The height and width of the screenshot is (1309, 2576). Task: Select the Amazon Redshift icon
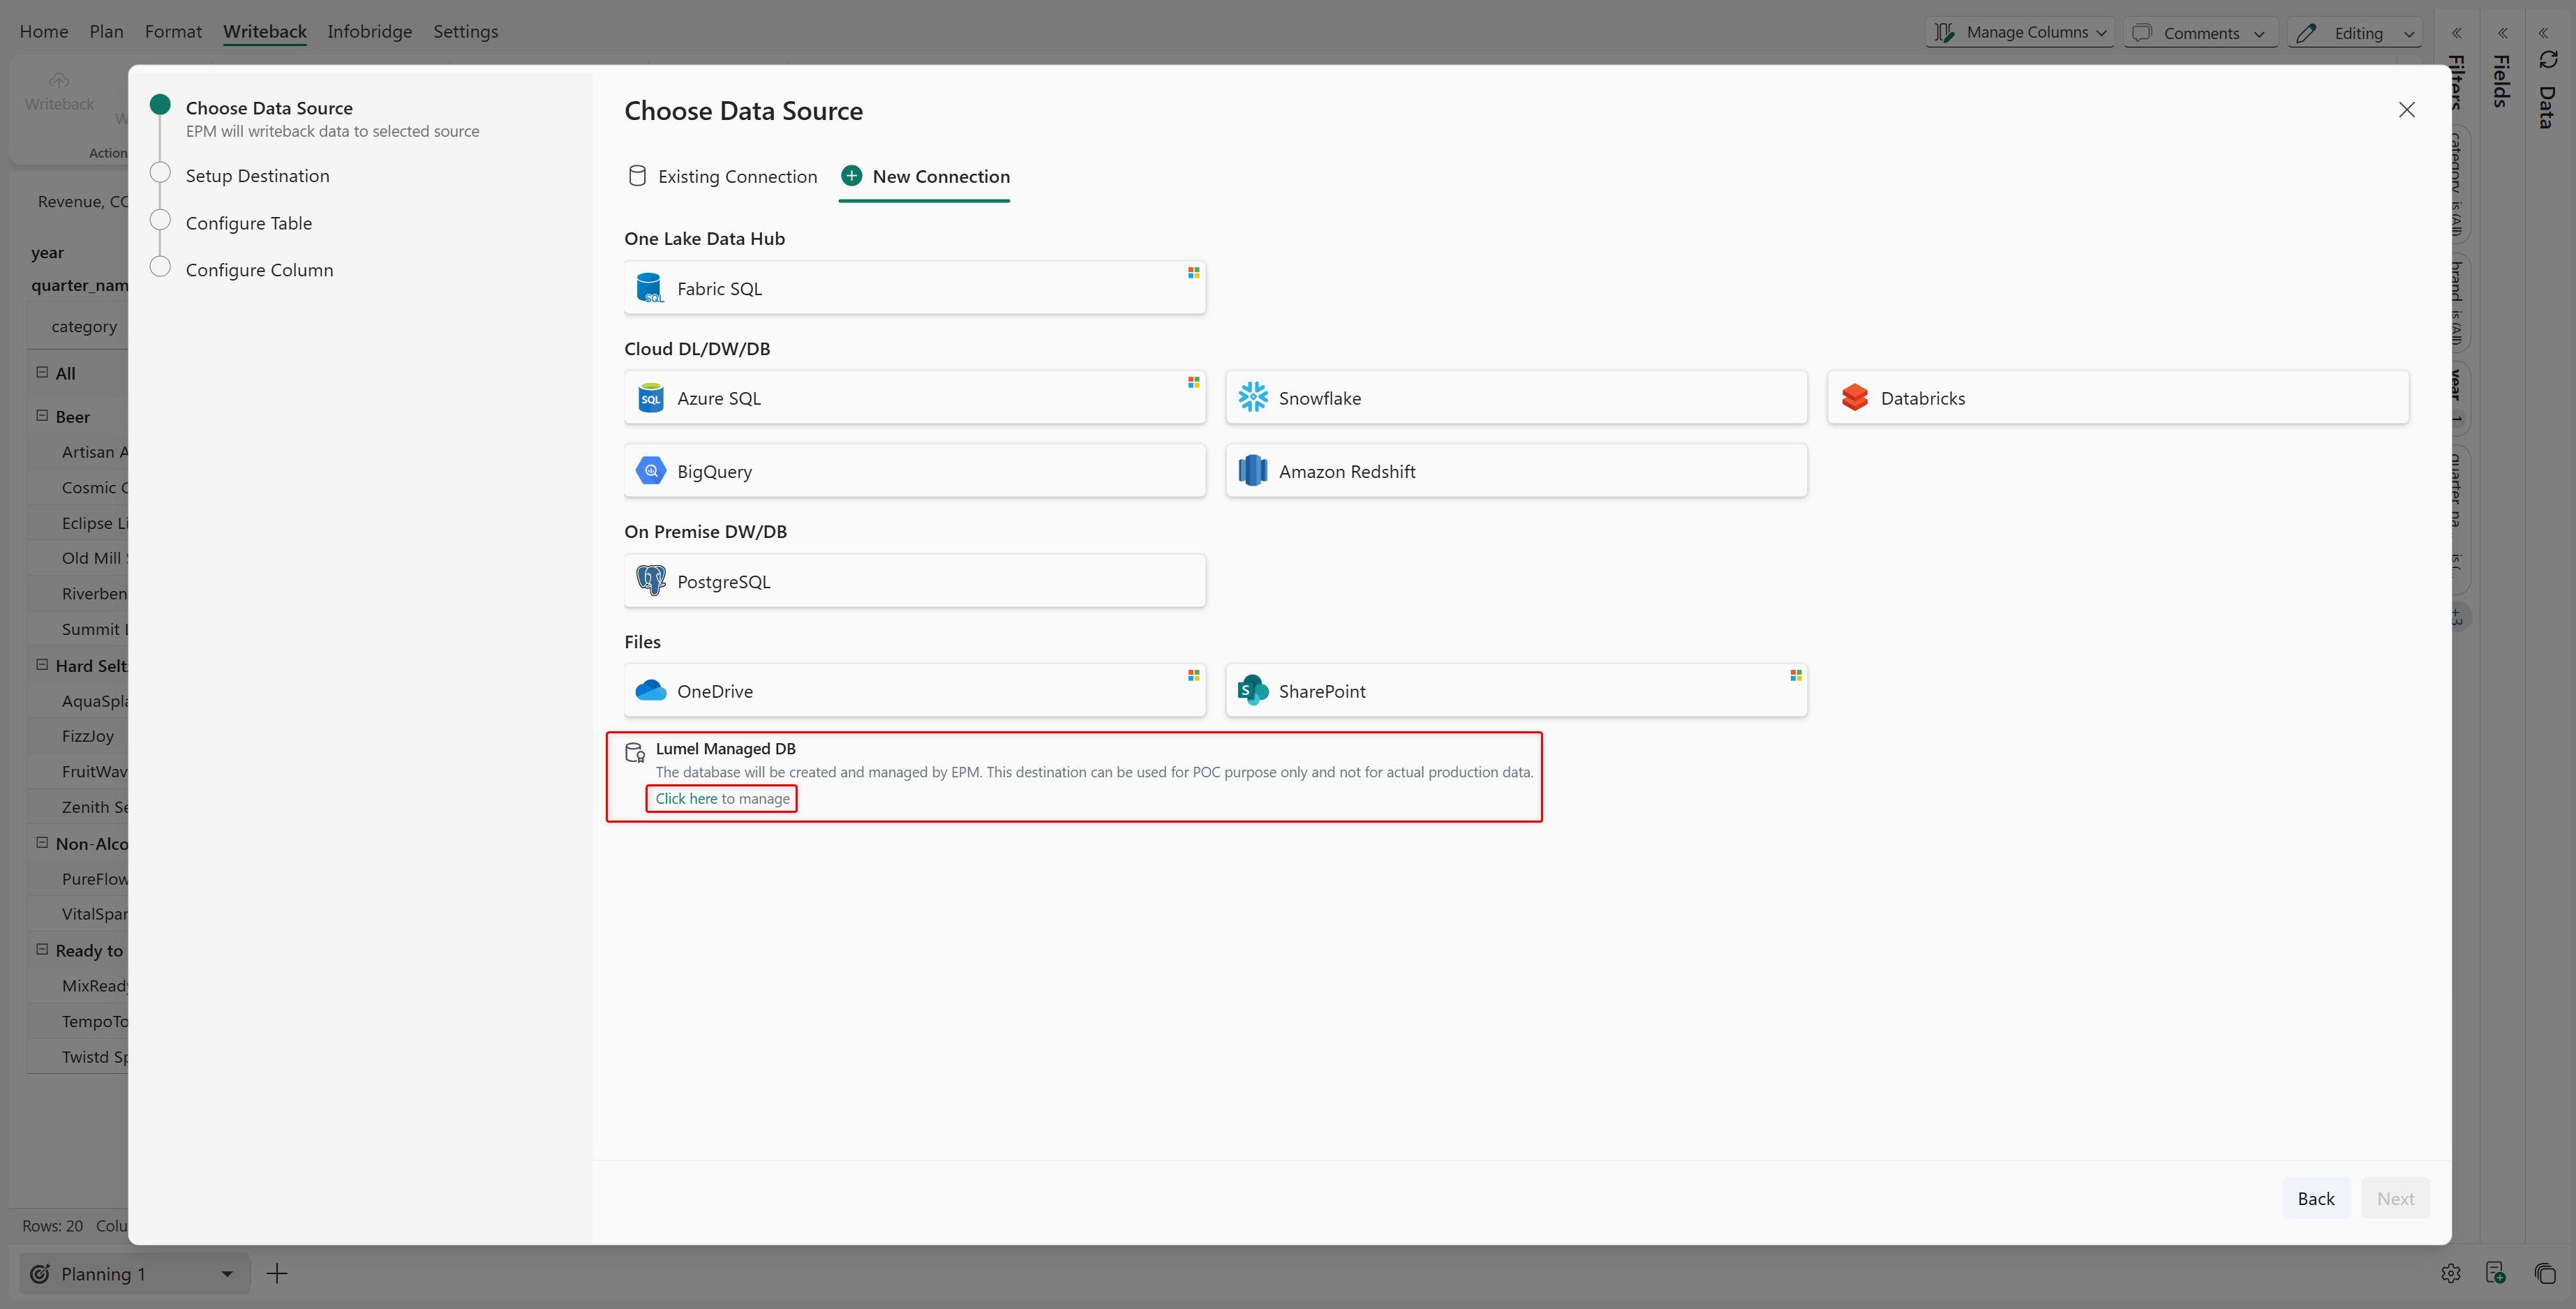[x=1252, y=470]
